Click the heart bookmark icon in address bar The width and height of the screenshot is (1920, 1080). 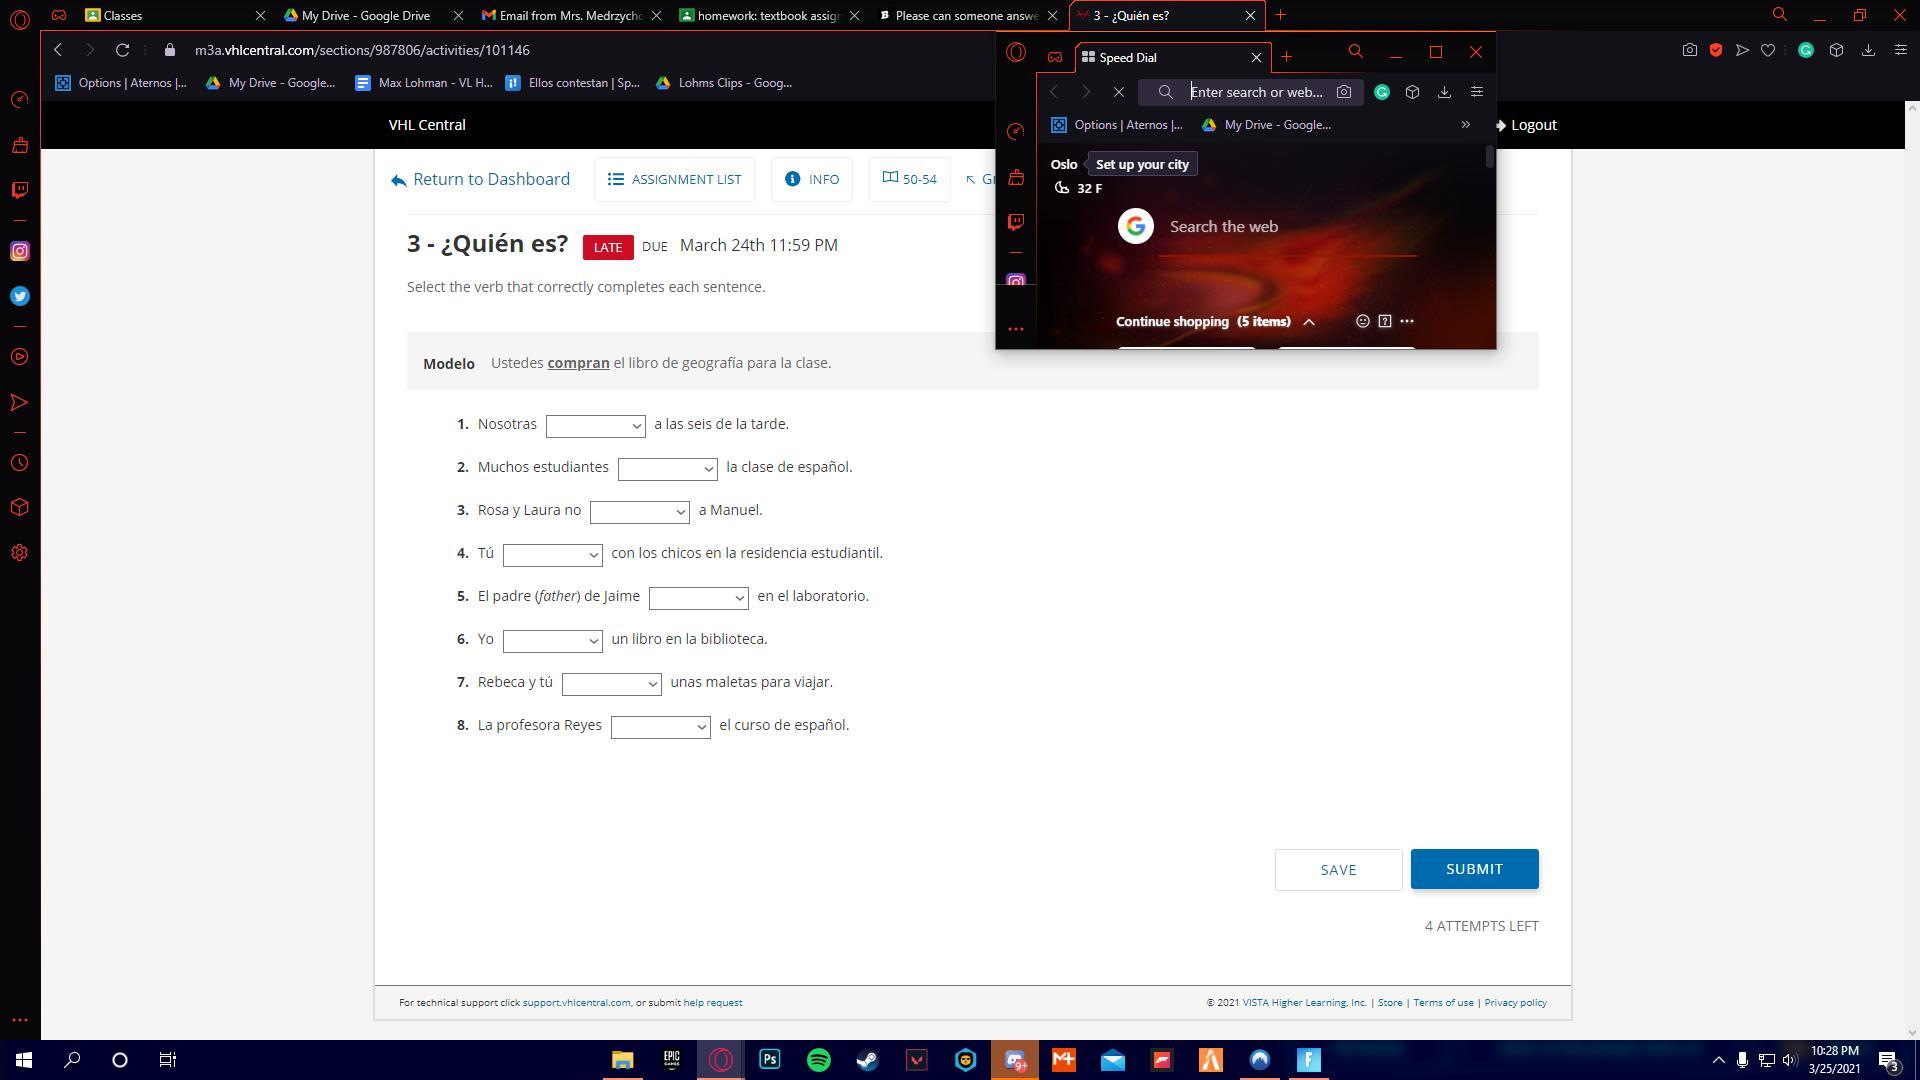pyautogui.click(x=1768, y=50)
